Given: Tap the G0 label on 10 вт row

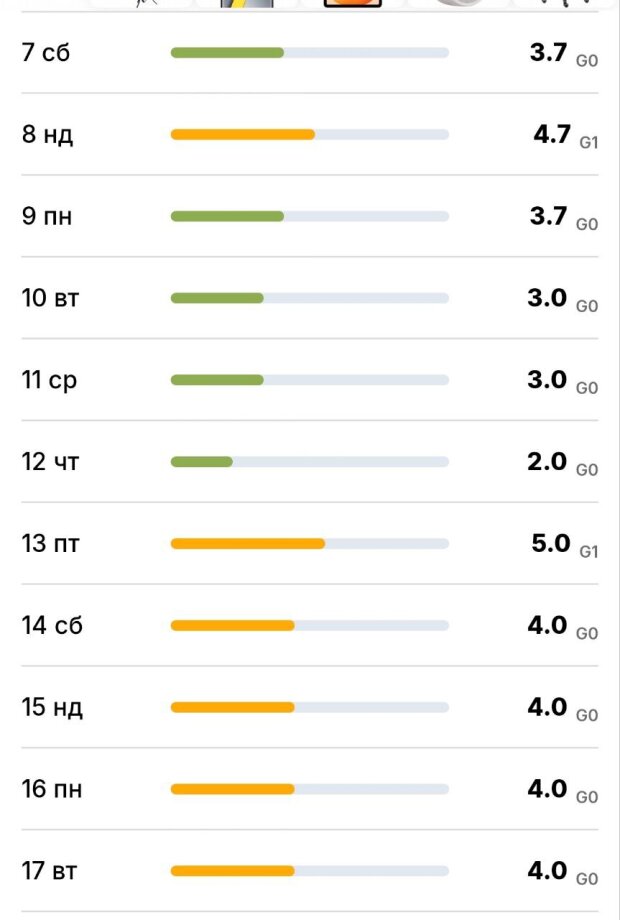Looking at the screenshot, I should click(x=587, y=306).
